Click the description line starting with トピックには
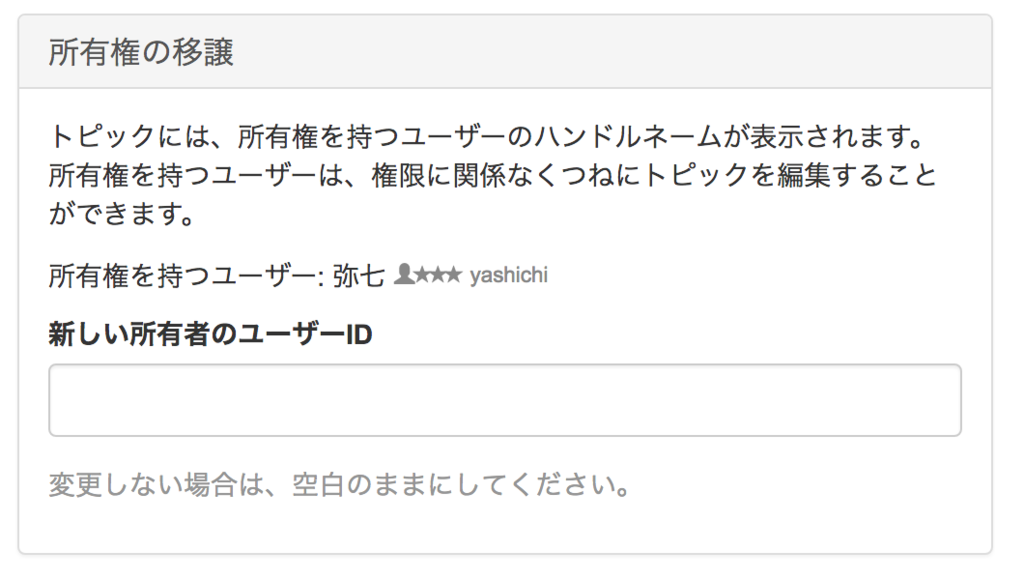Image resolution: width=1024 pixels, height=580 pixels. [488, 137]
